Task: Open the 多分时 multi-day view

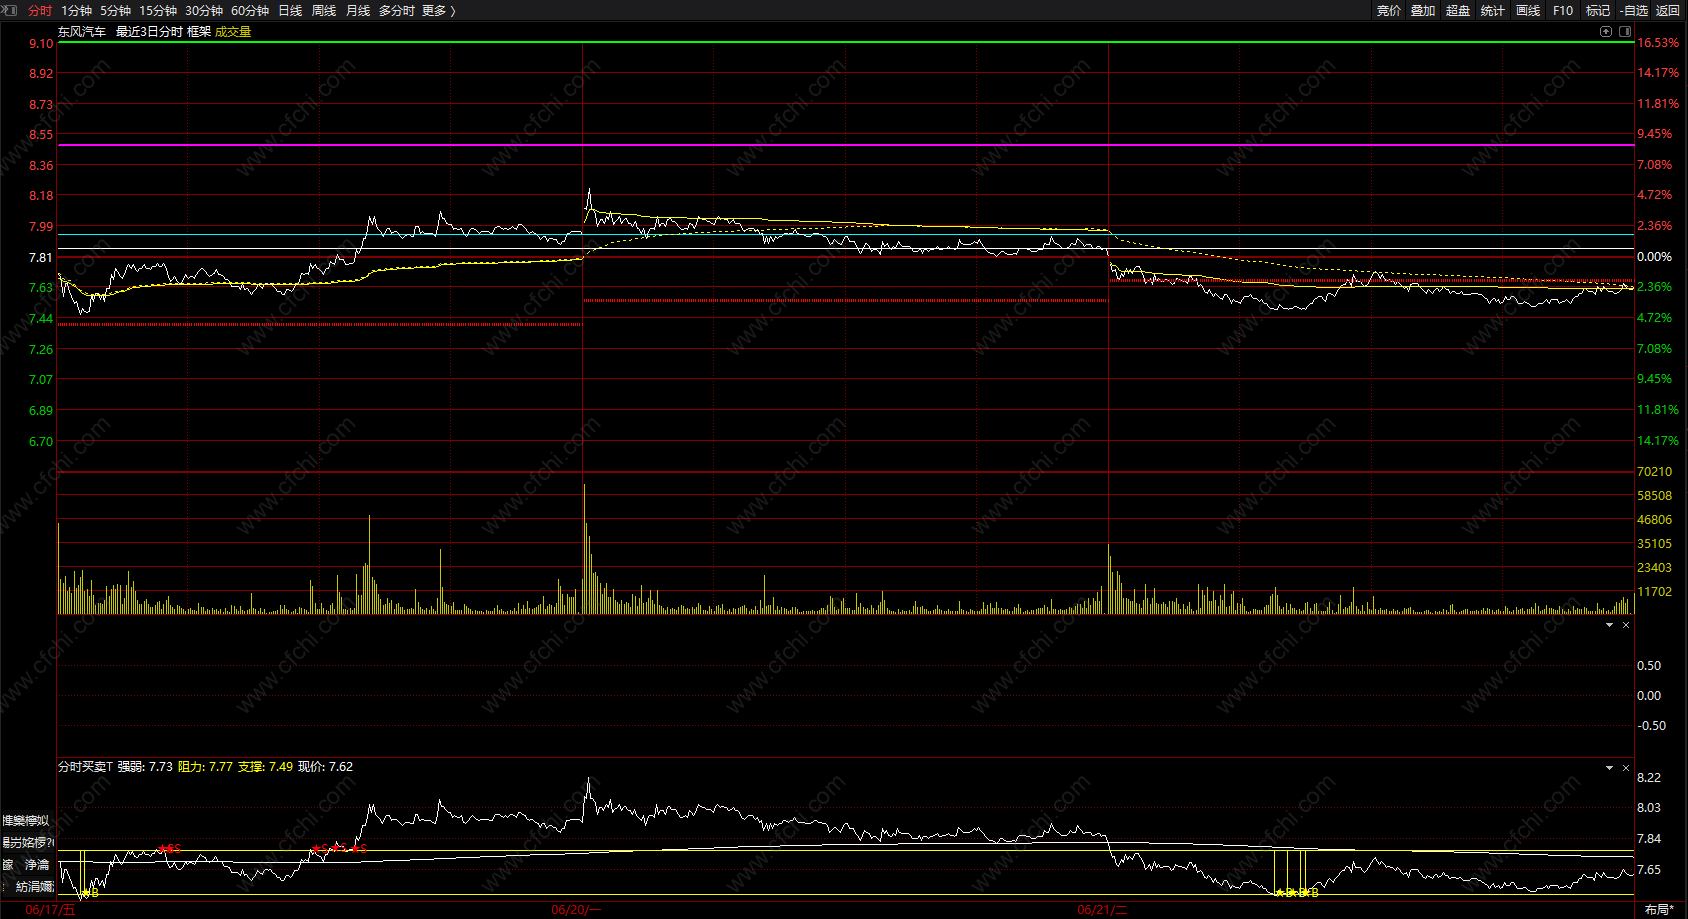Action: (396, 10)
